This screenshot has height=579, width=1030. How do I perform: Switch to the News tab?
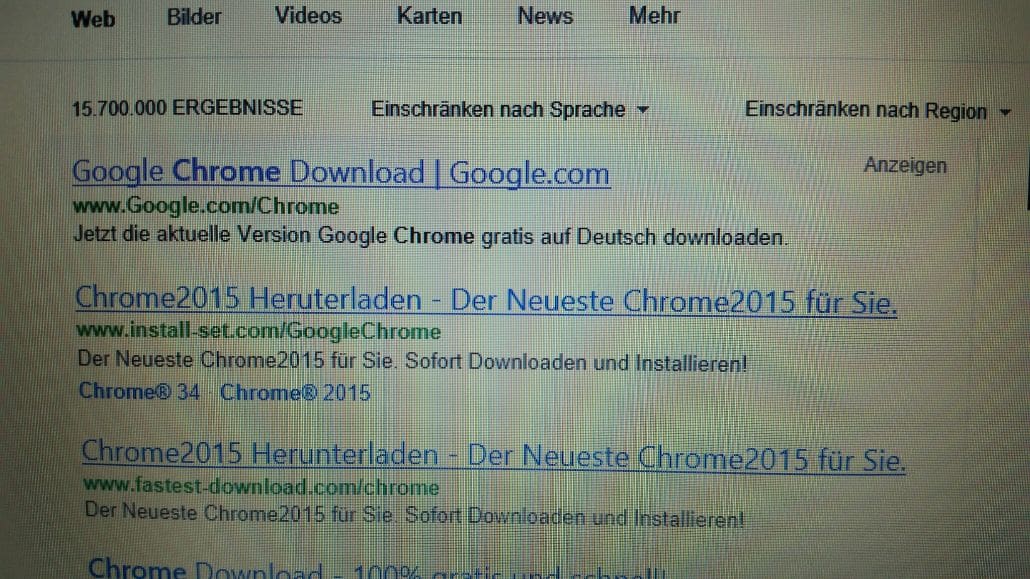pos(545,16)
